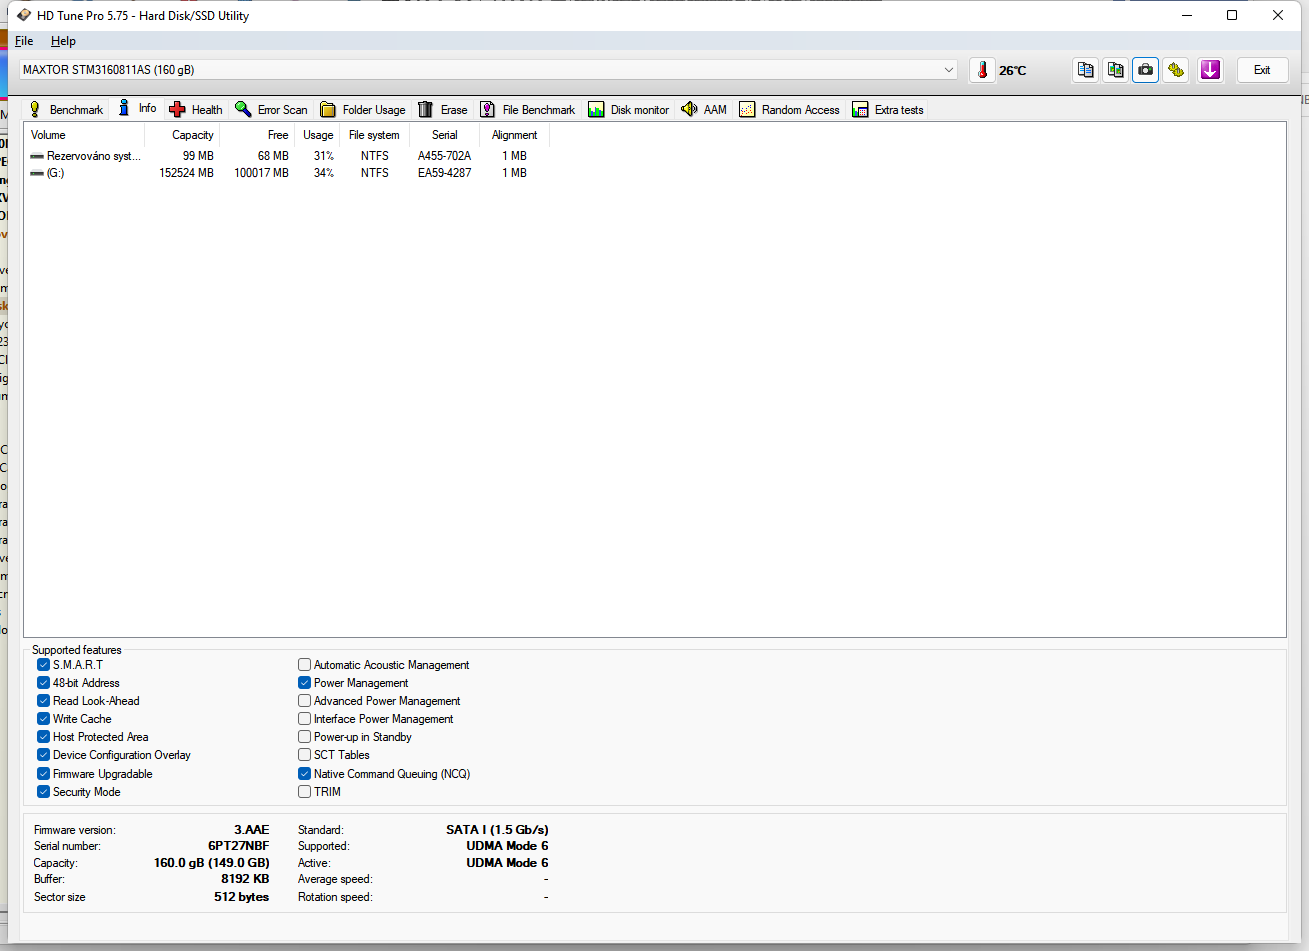Check Automatic Acoustic Management option
The width and height of the screenshot is (1309, 951).
coord(305,665)
